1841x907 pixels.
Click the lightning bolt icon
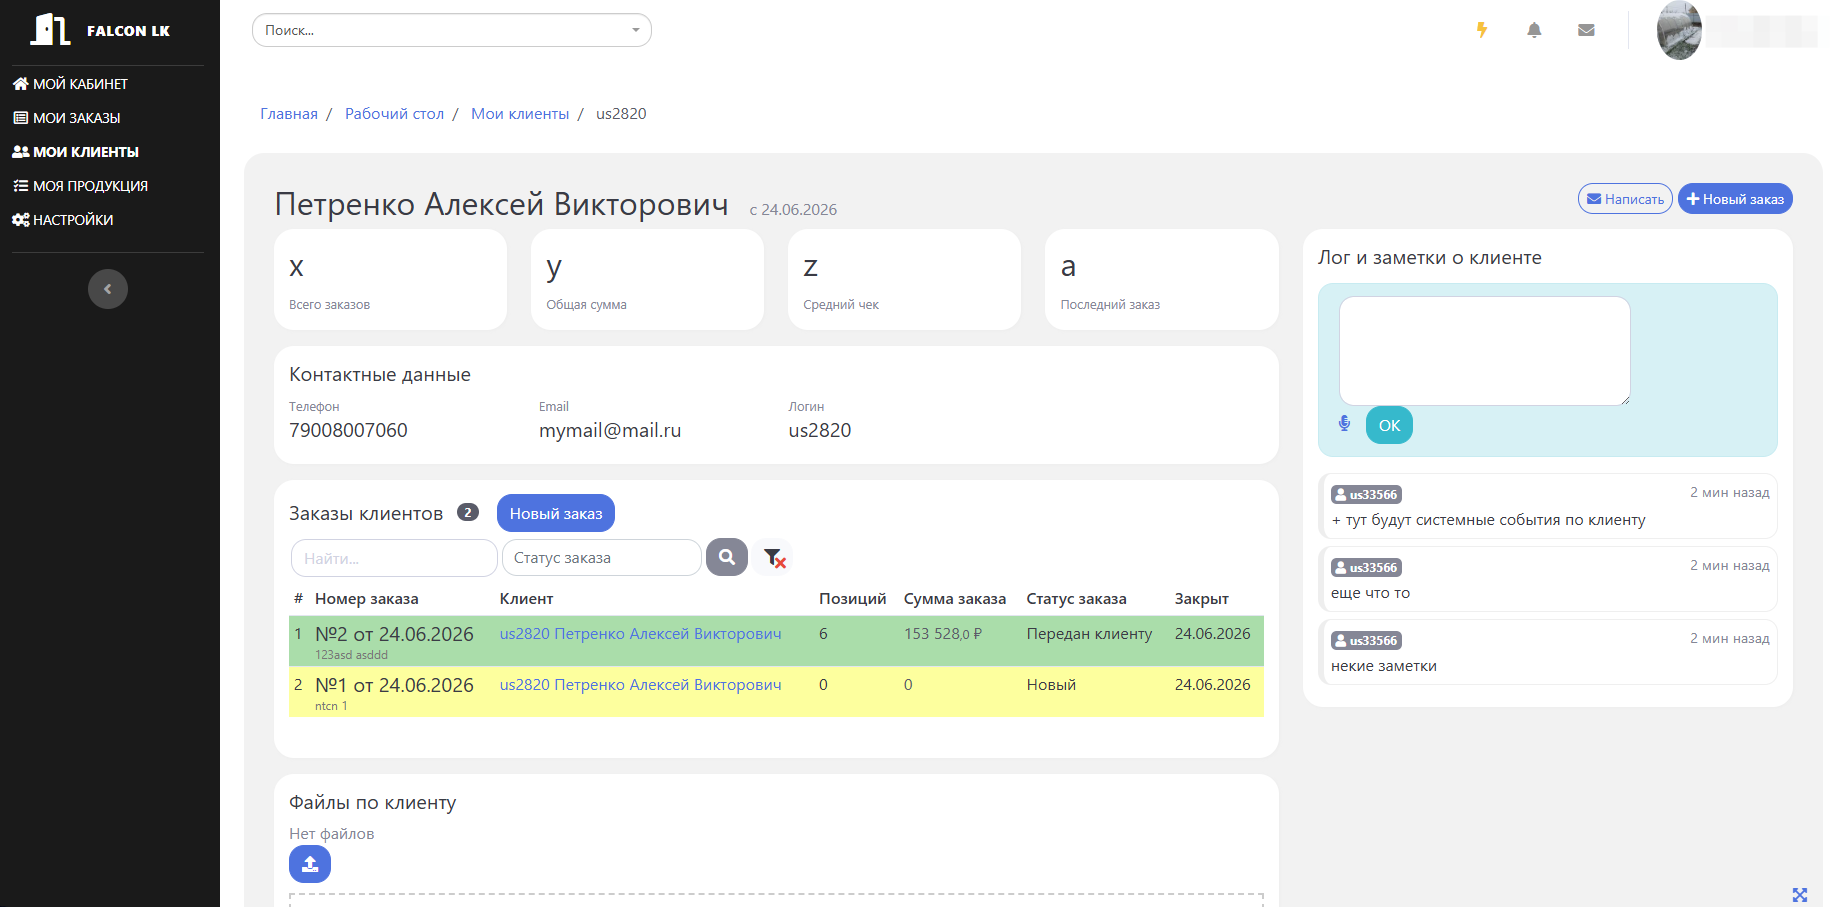tap(1482, 30)
